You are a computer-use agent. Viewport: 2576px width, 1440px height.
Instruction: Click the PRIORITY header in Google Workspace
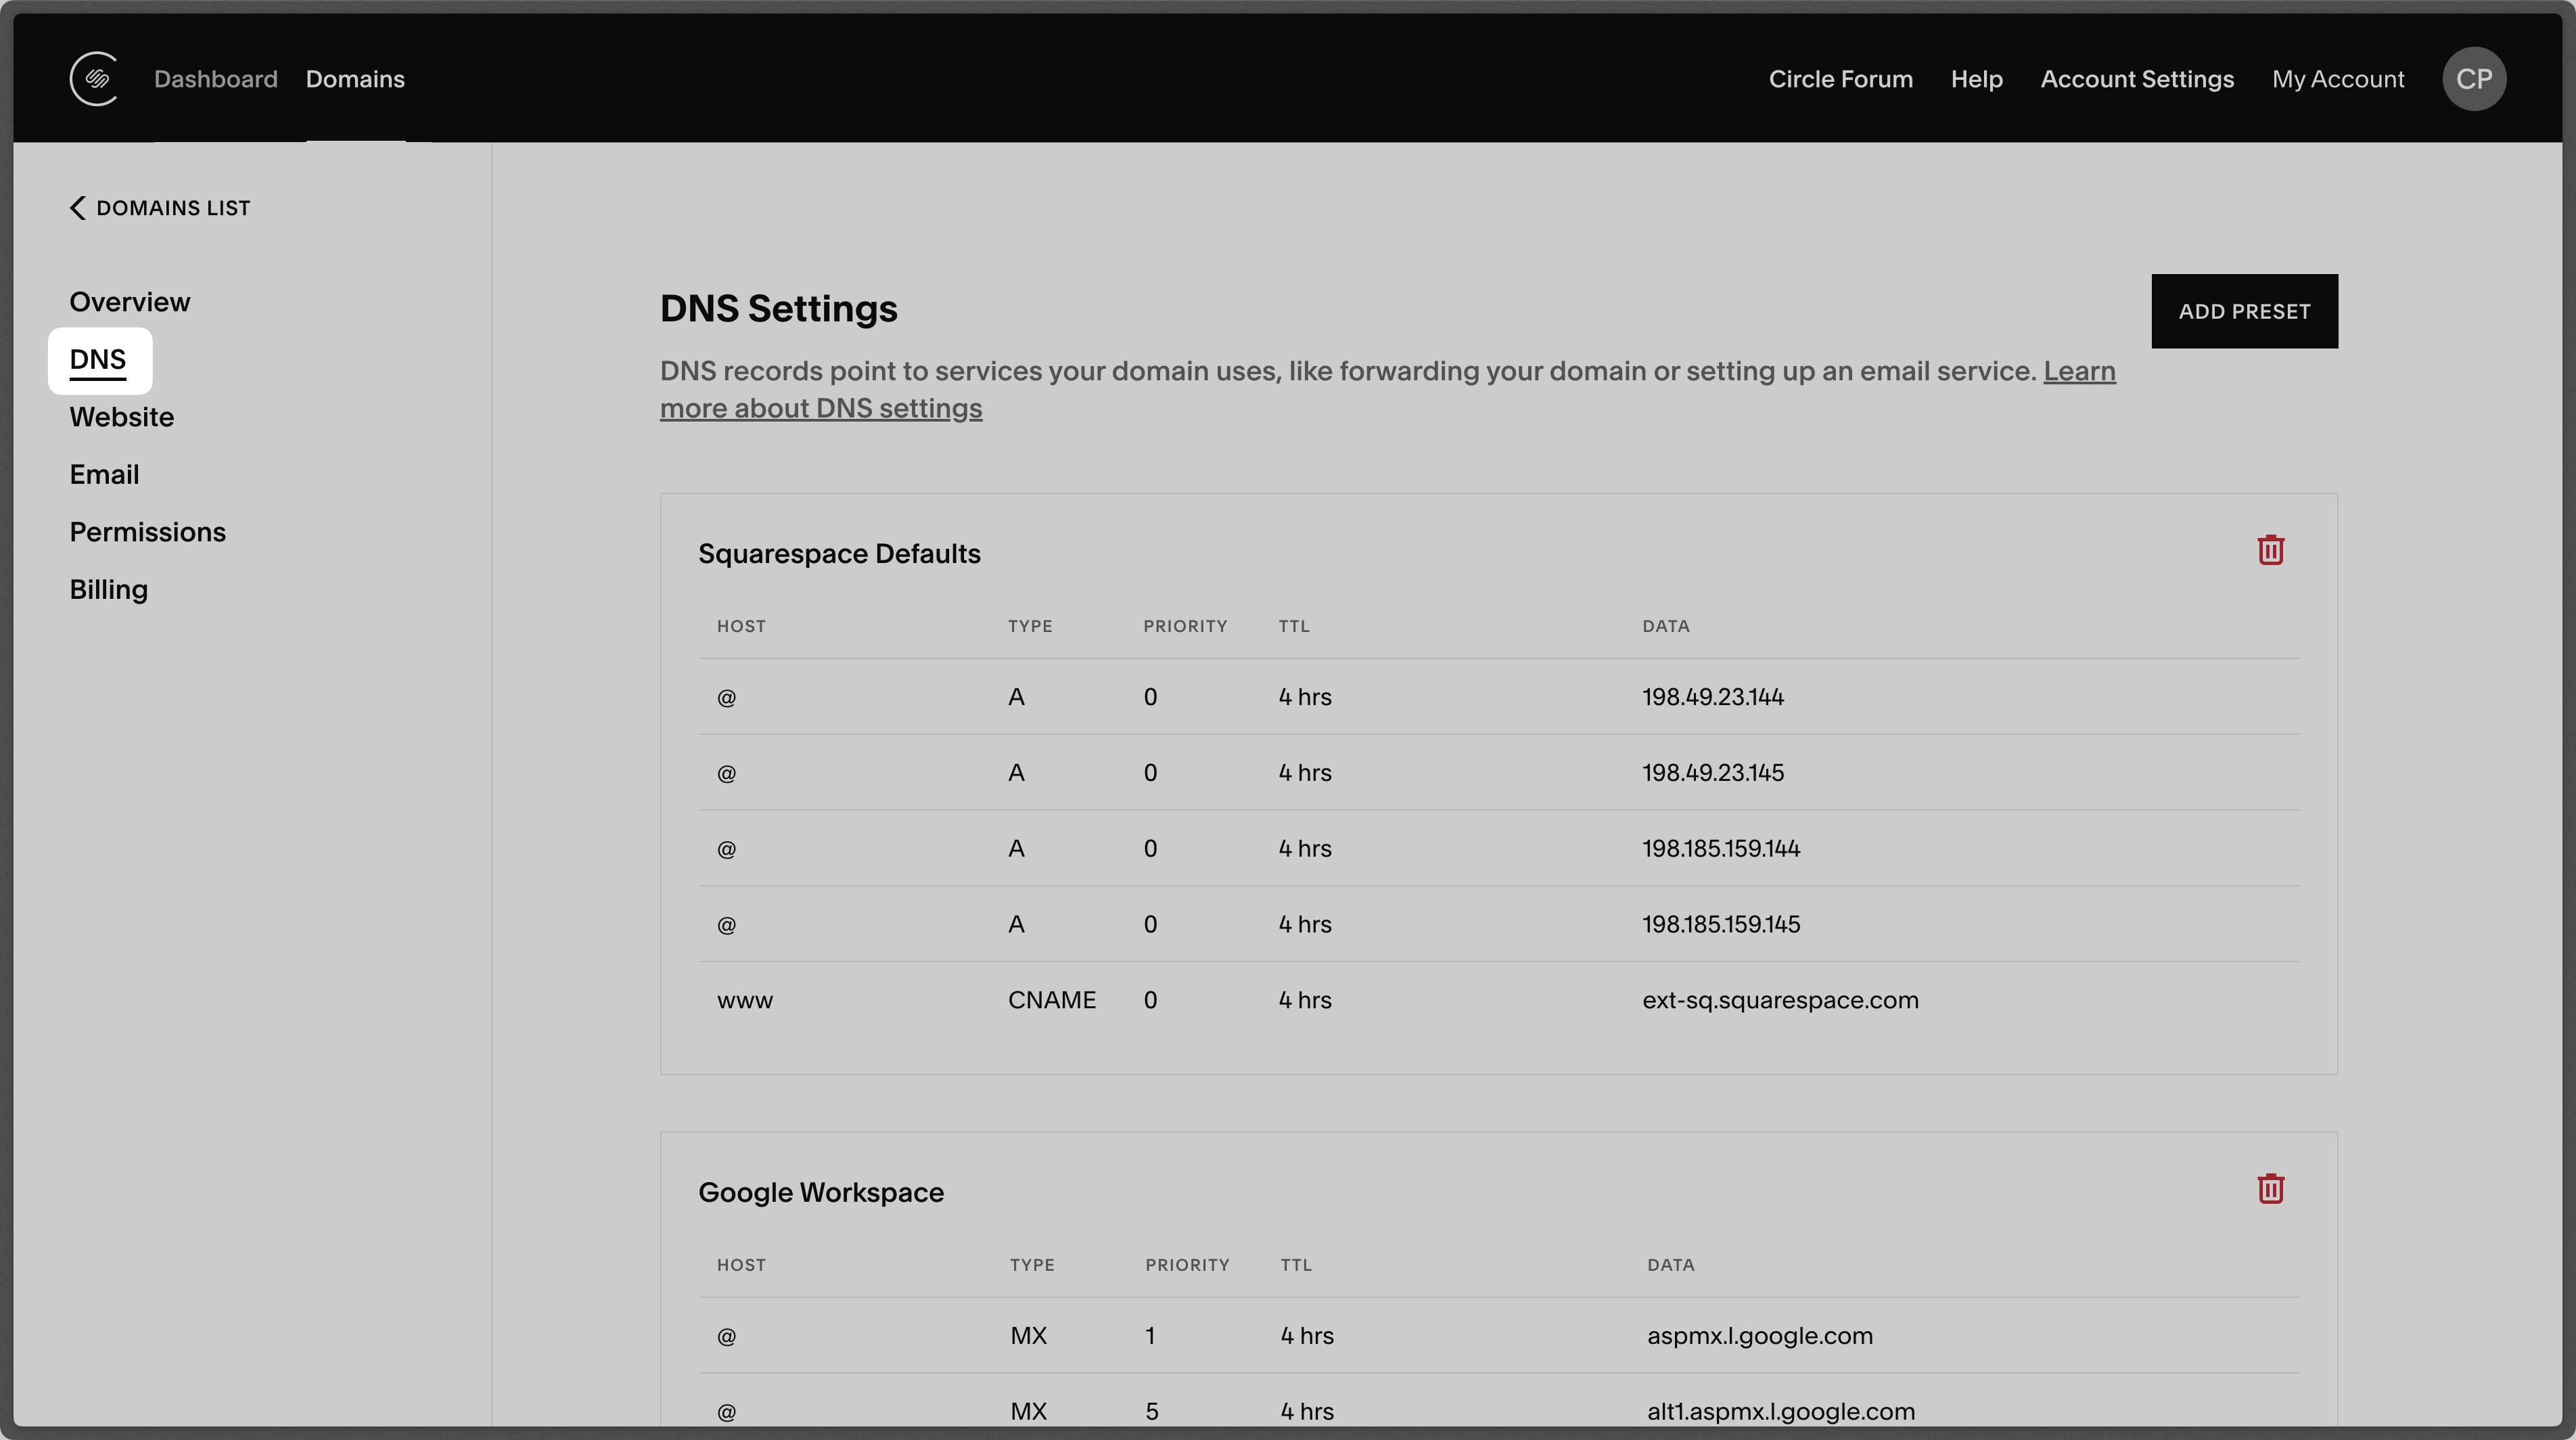1187,1266
